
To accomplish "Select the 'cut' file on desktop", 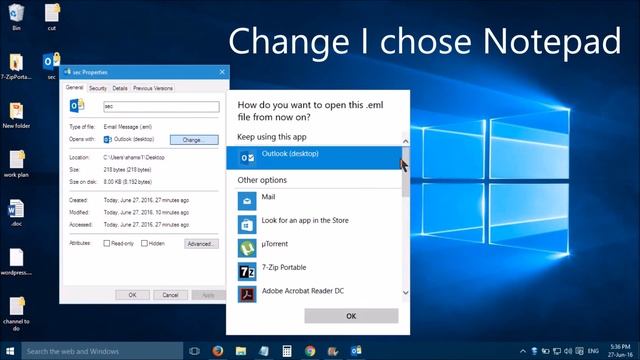I will point(52,16).
